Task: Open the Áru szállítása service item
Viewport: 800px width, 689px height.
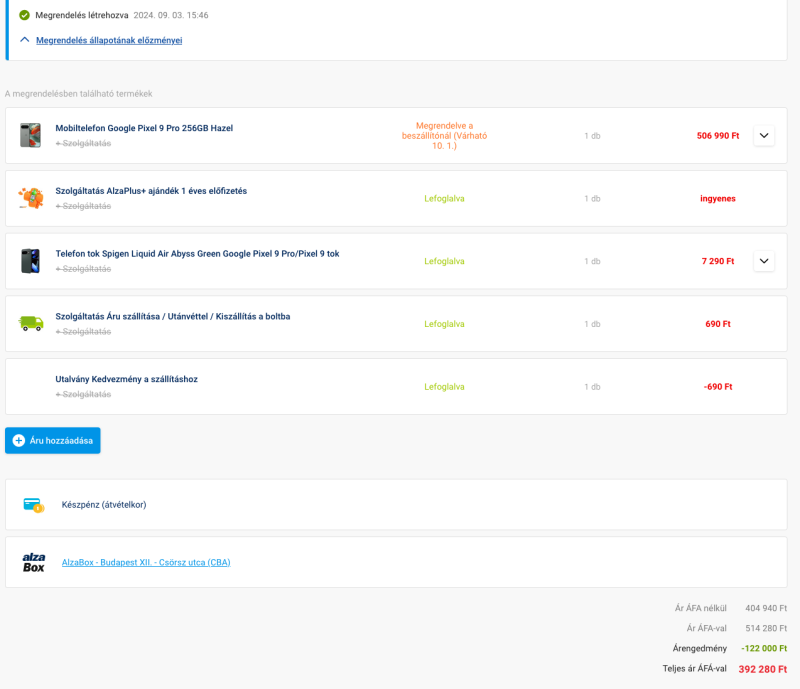Action: [173, 316]
